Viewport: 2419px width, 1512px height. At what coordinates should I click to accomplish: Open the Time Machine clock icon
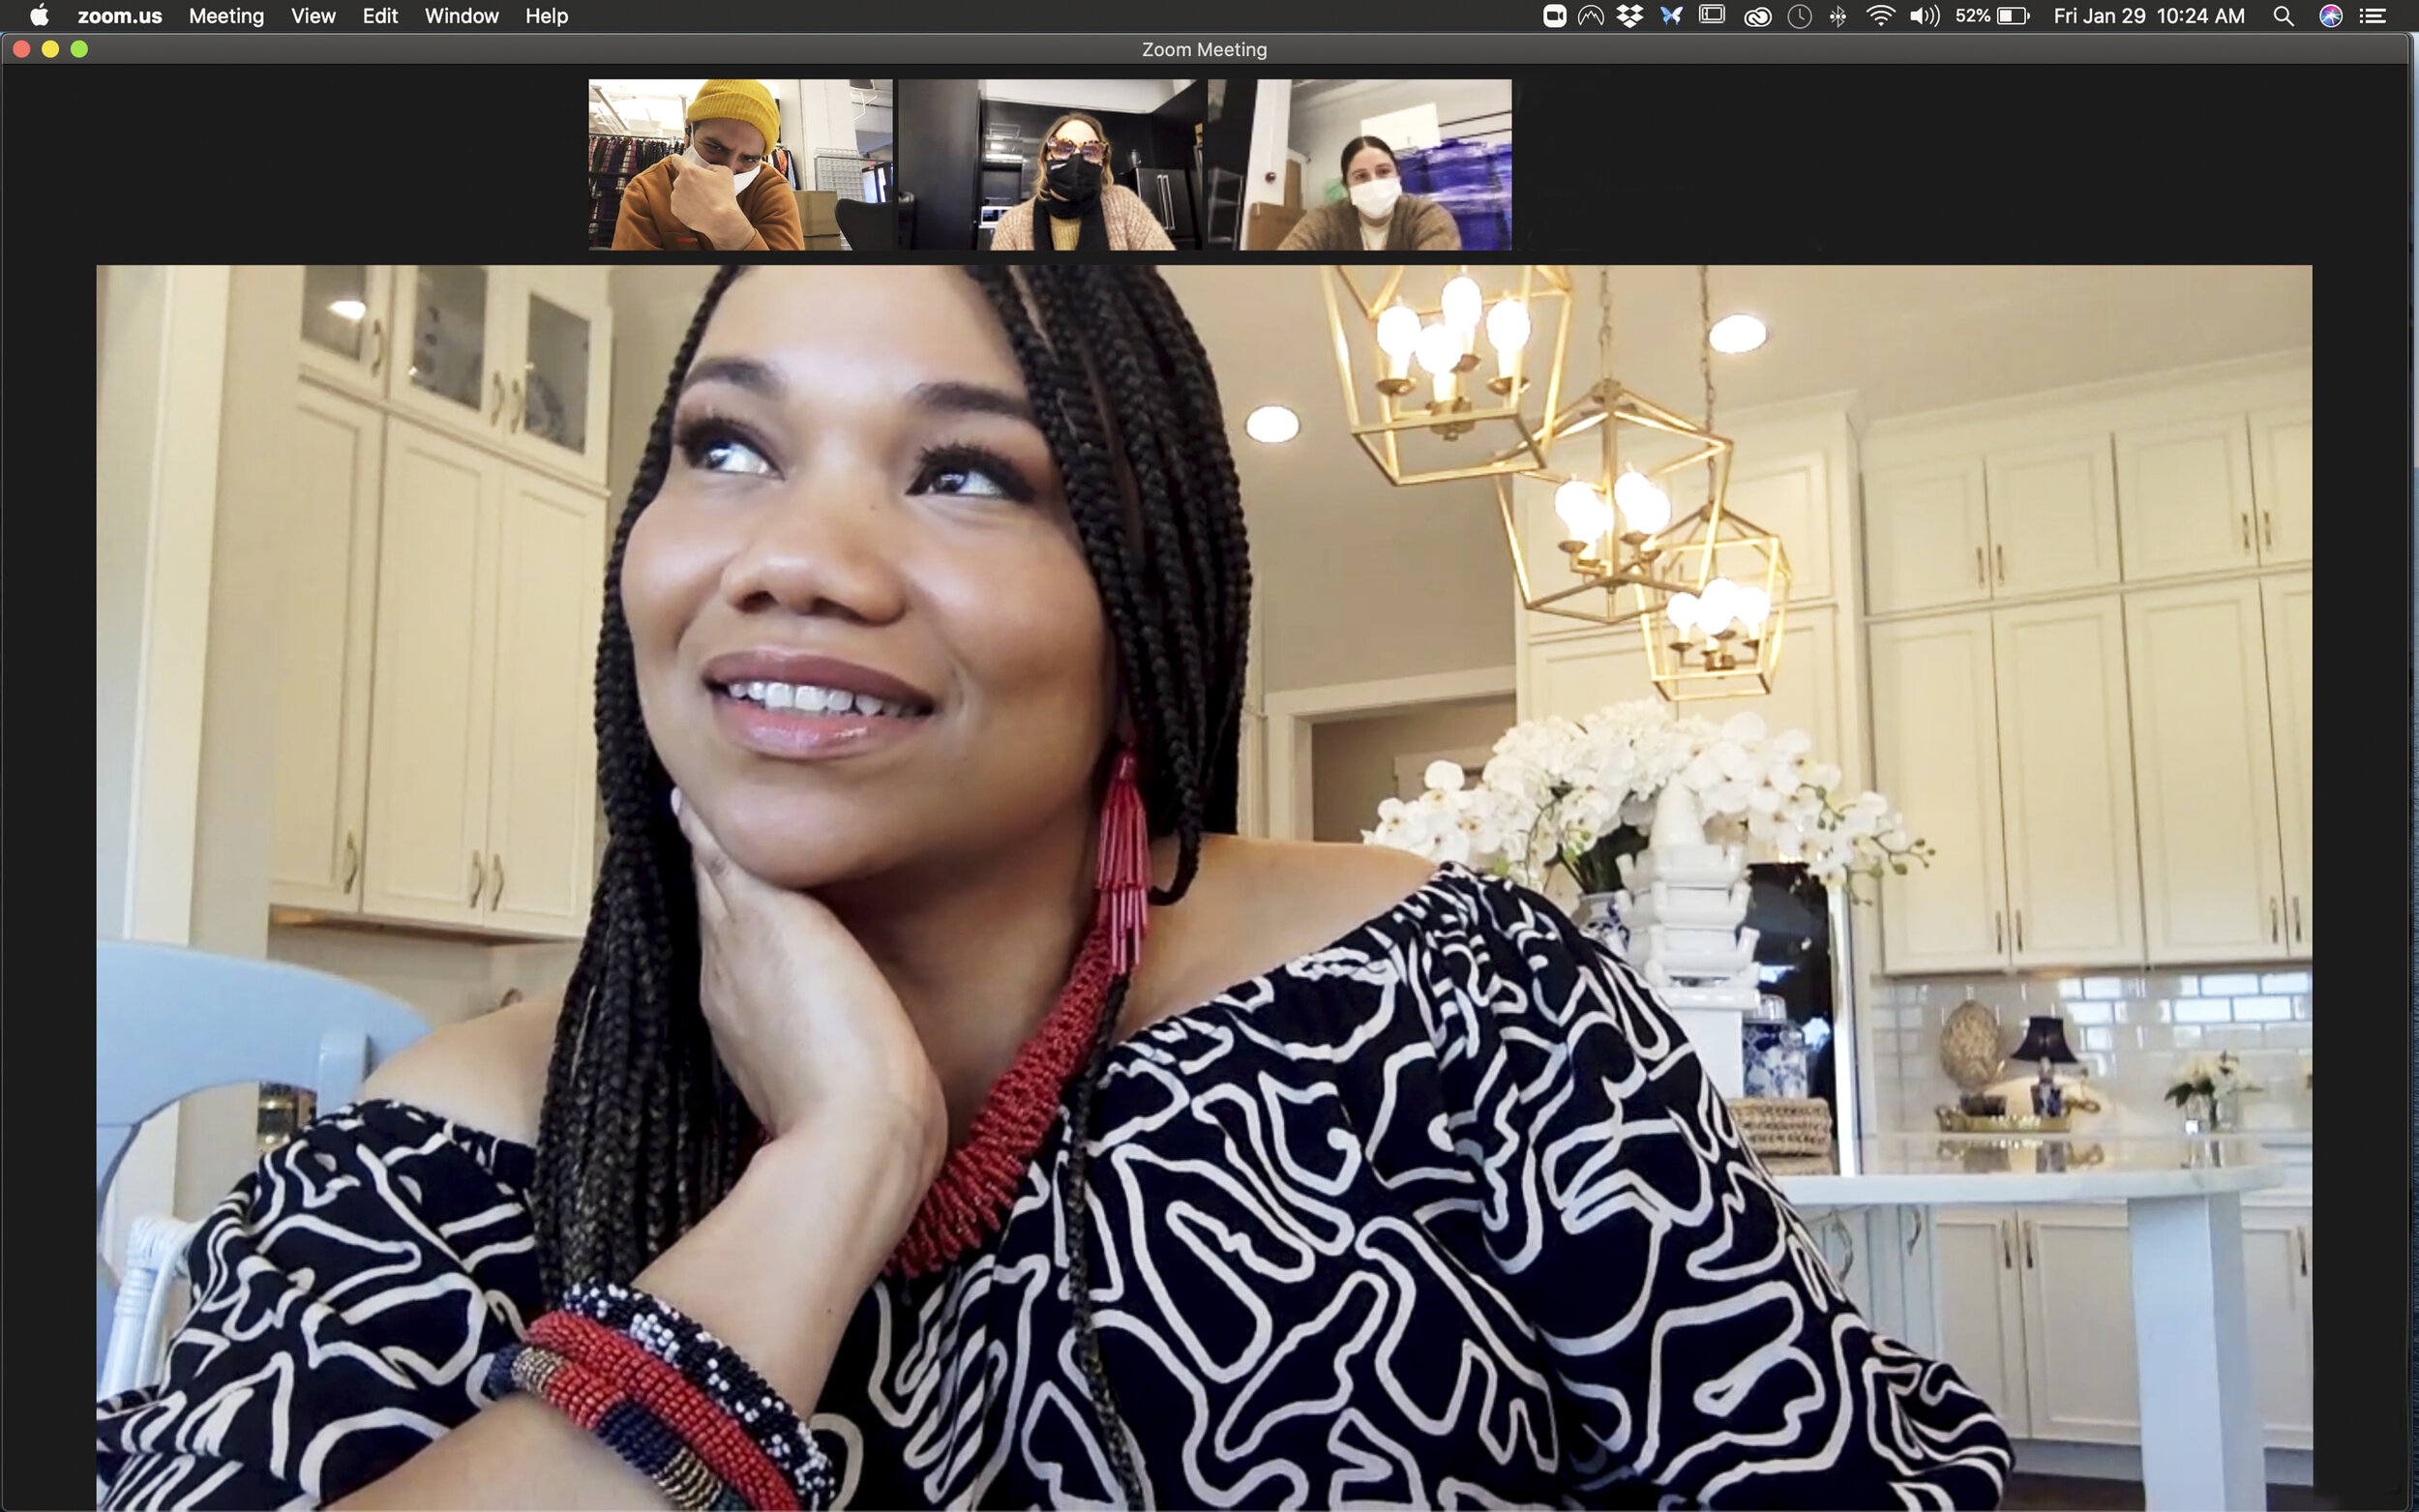point(1799,16)
